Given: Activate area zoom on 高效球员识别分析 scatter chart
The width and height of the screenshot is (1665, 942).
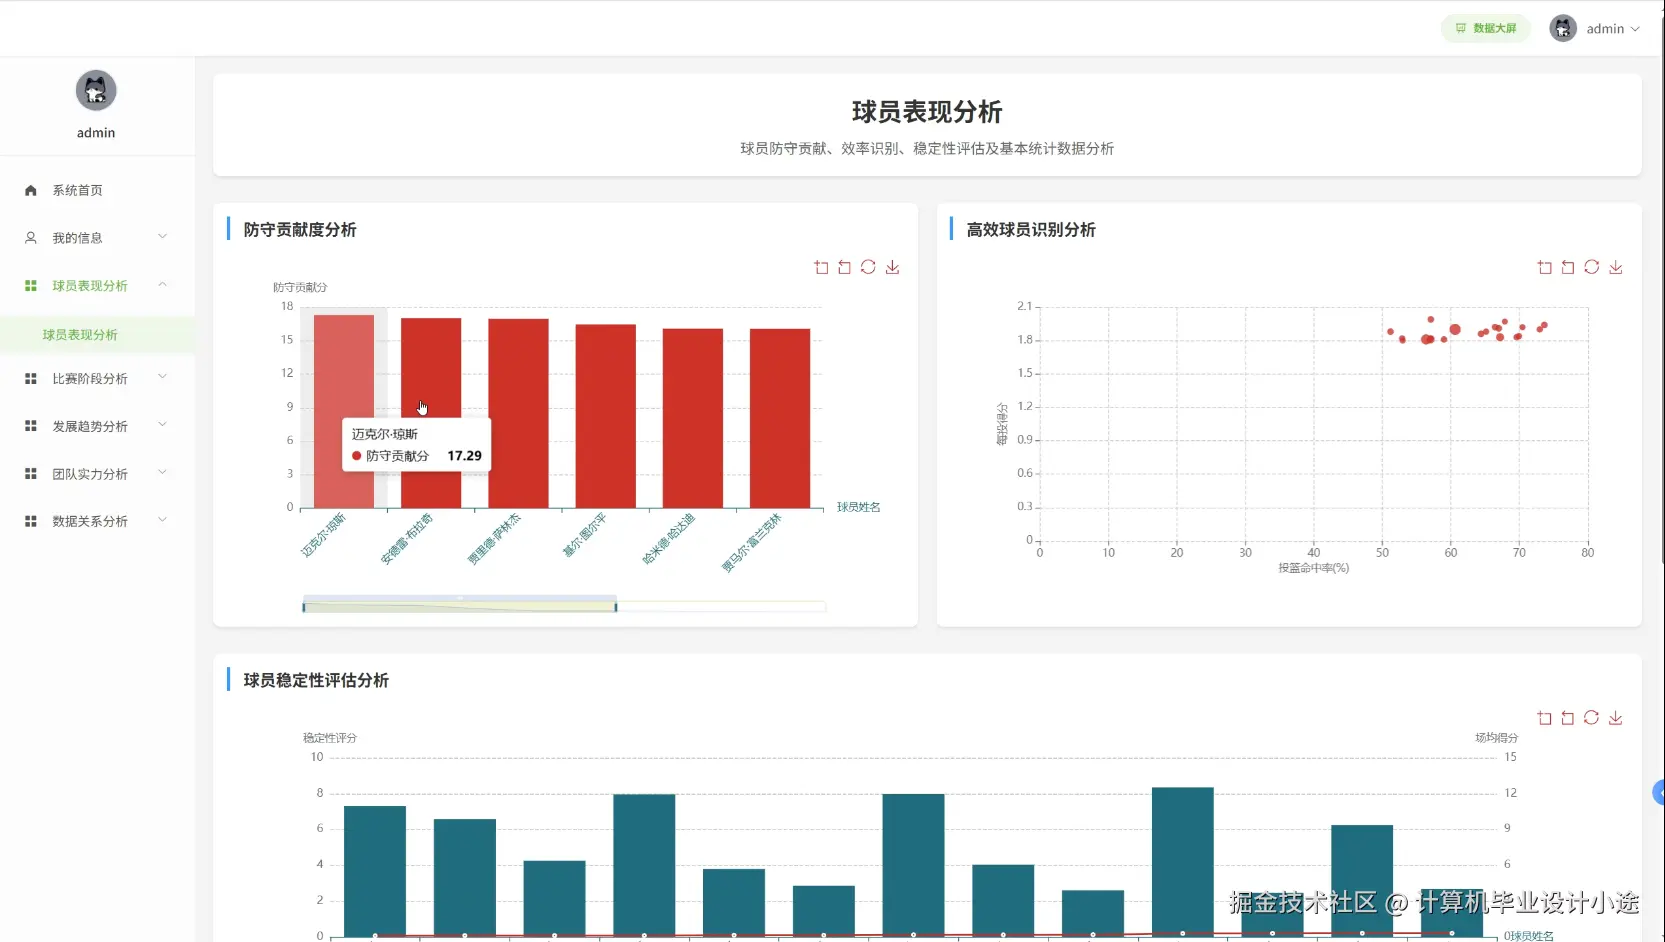Looking at the screenshot, I should pos(1543,267).
